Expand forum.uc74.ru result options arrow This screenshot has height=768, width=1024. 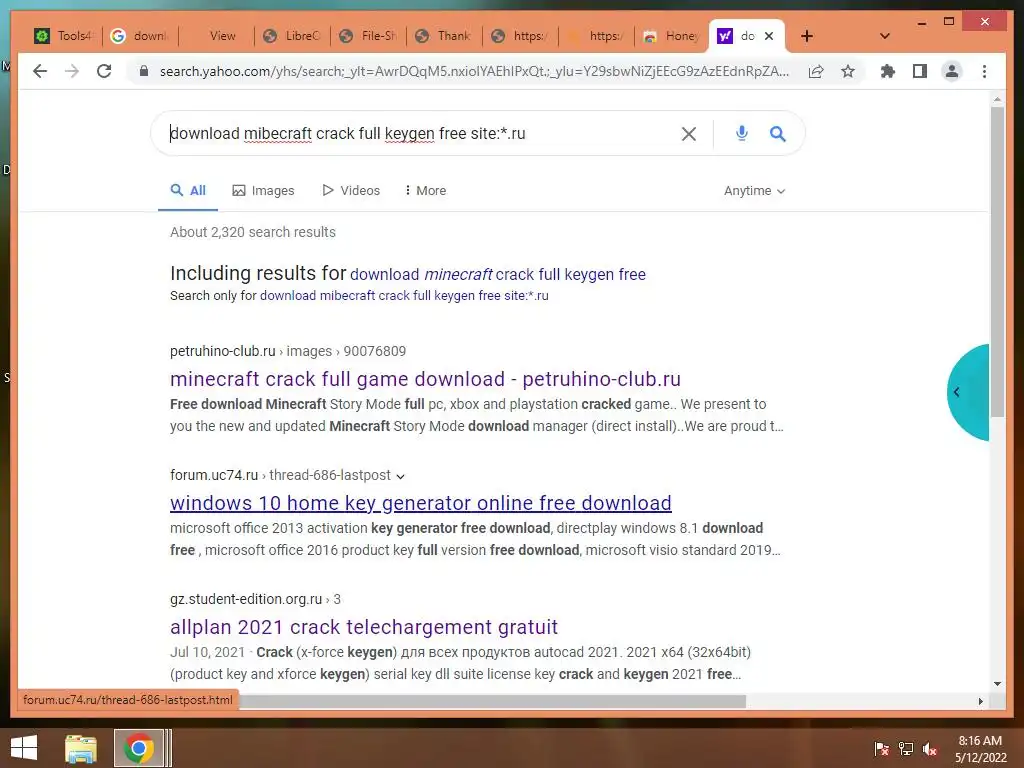point(400,476)
